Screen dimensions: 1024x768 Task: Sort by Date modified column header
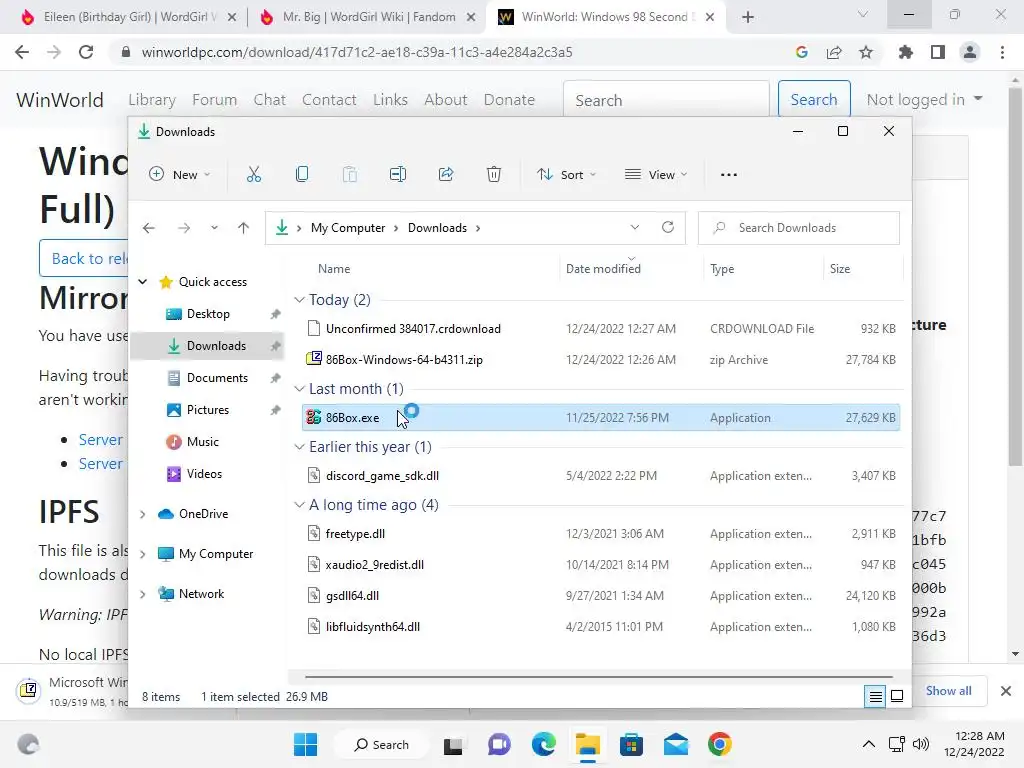point(603,268)
